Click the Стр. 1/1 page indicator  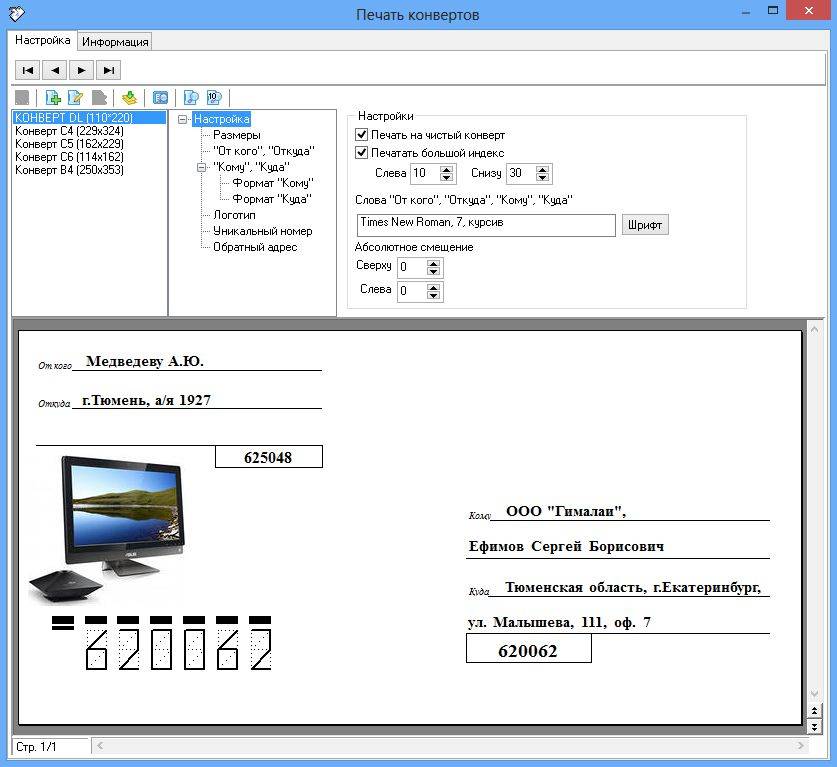50,747
